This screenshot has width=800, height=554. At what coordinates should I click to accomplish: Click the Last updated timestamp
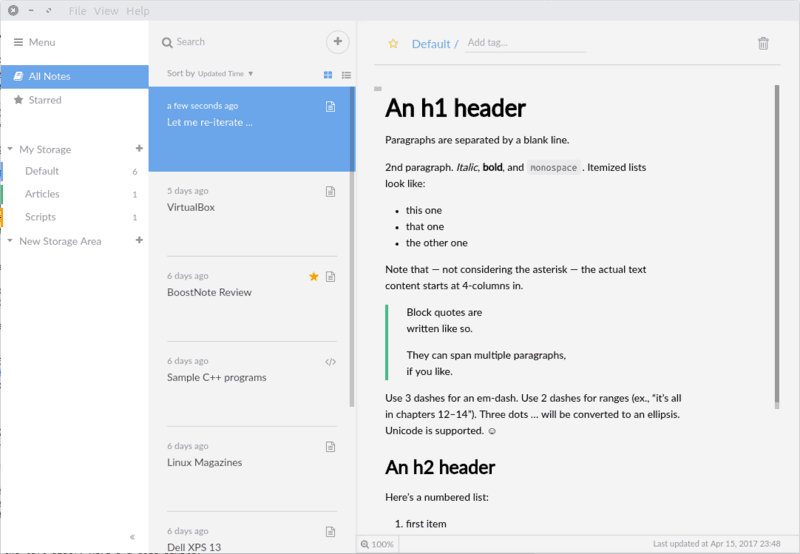tap(716, 544)
